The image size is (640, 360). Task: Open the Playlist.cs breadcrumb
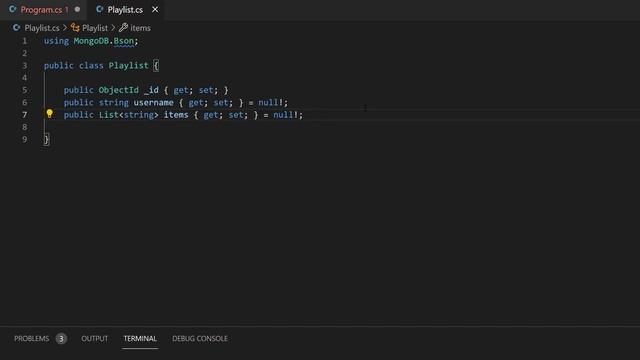[x=42, y=28]
